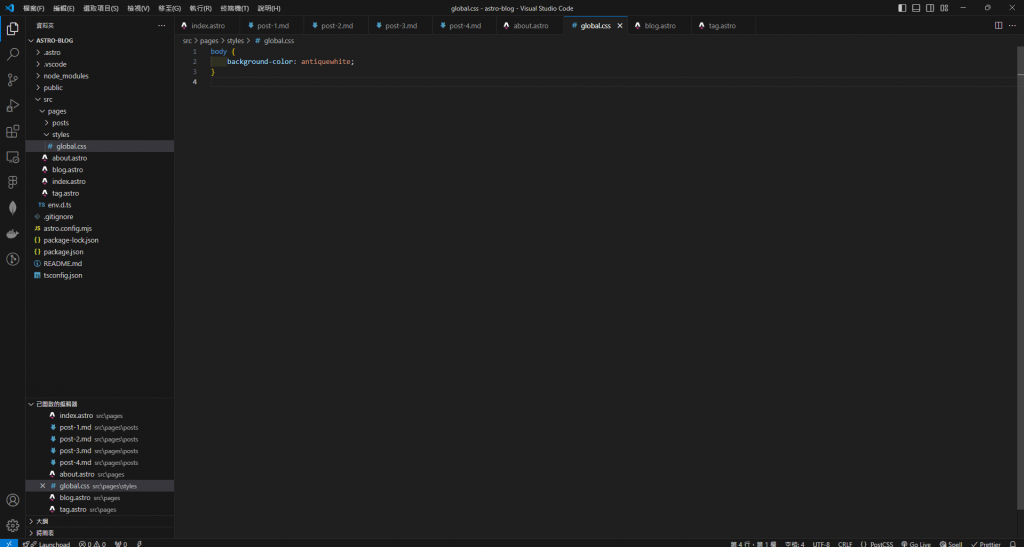Viewport: 1024px width, 547px height.
Task: Collapse the src folder
Action: [x=100, y=99]
